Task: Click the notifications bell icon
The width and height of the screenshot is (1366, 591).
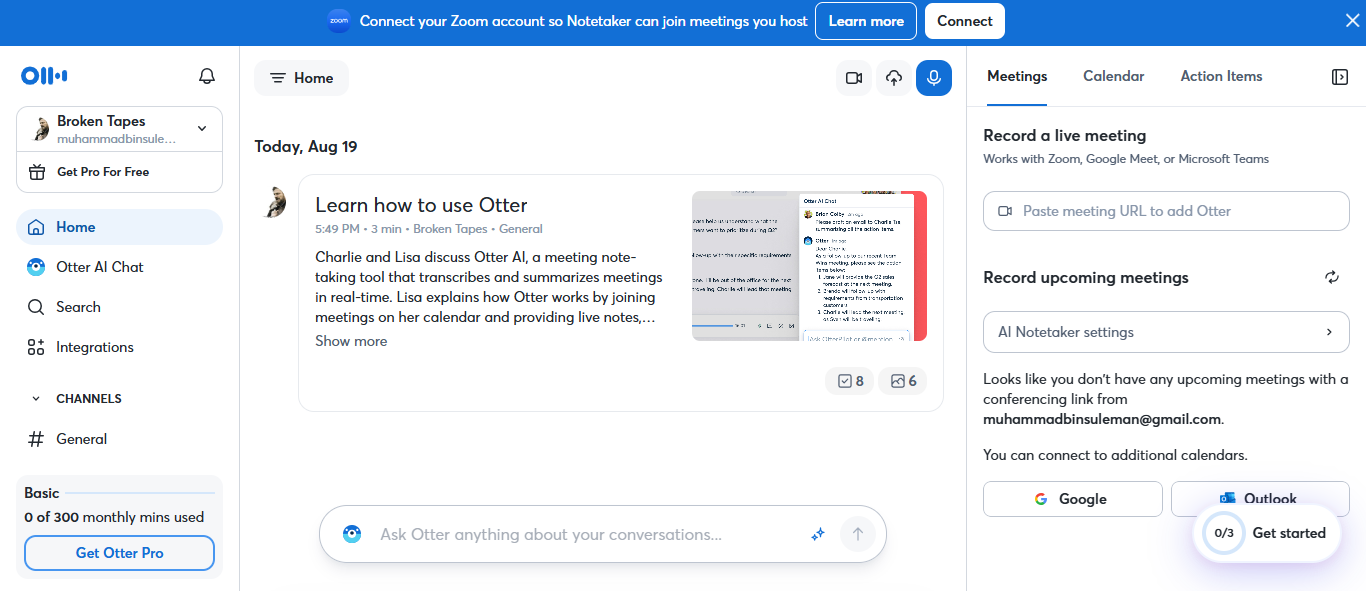Action: 207,76
